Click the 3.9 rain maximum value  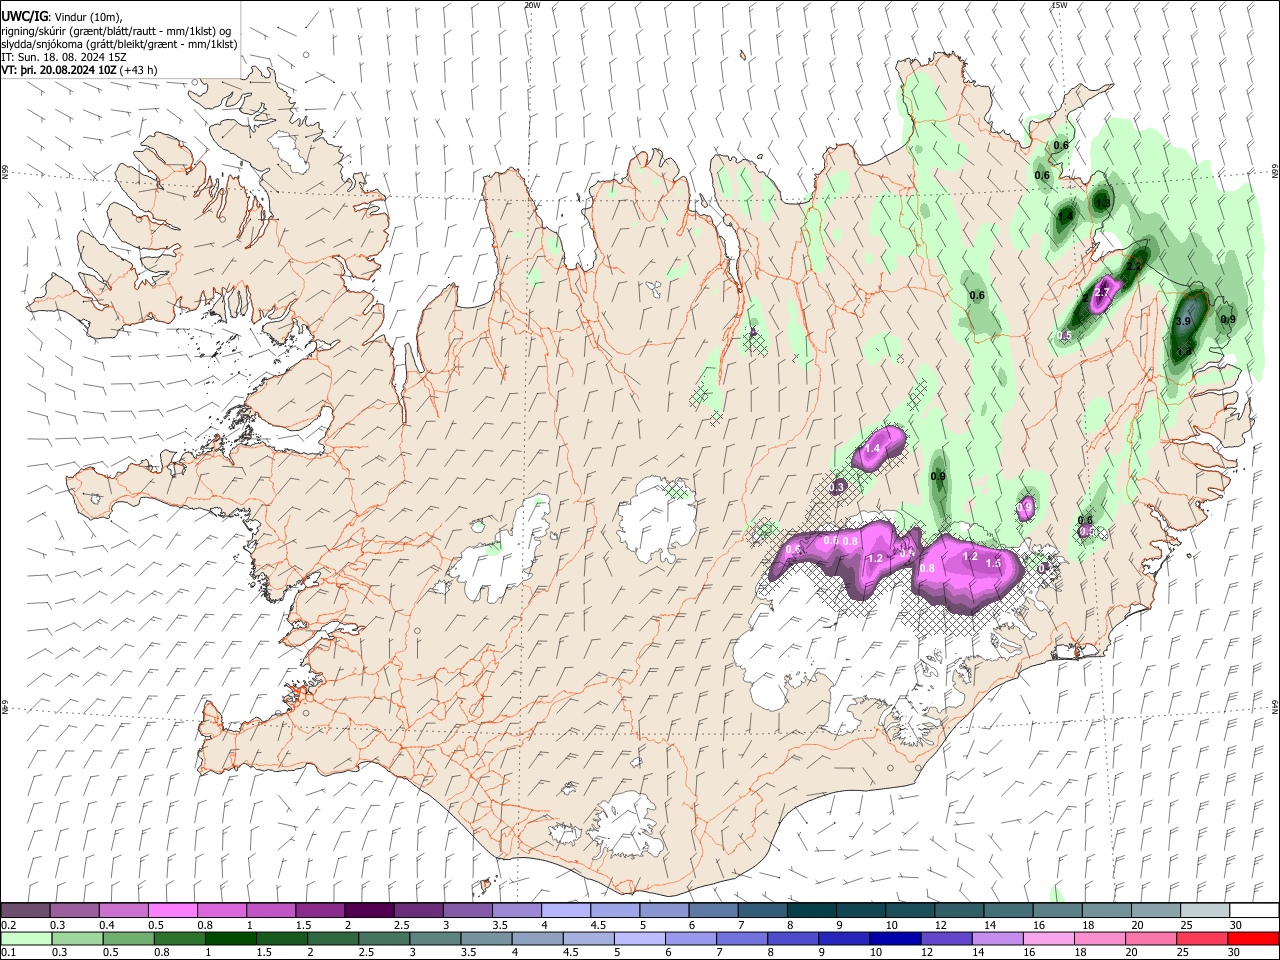click(x=1184, y=321)
